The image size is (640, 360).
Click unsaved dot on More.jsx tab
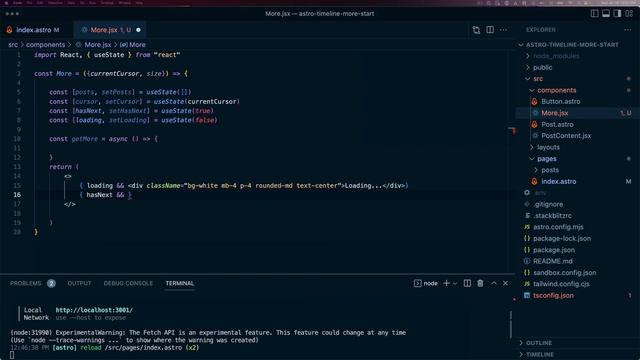(138, 30)
